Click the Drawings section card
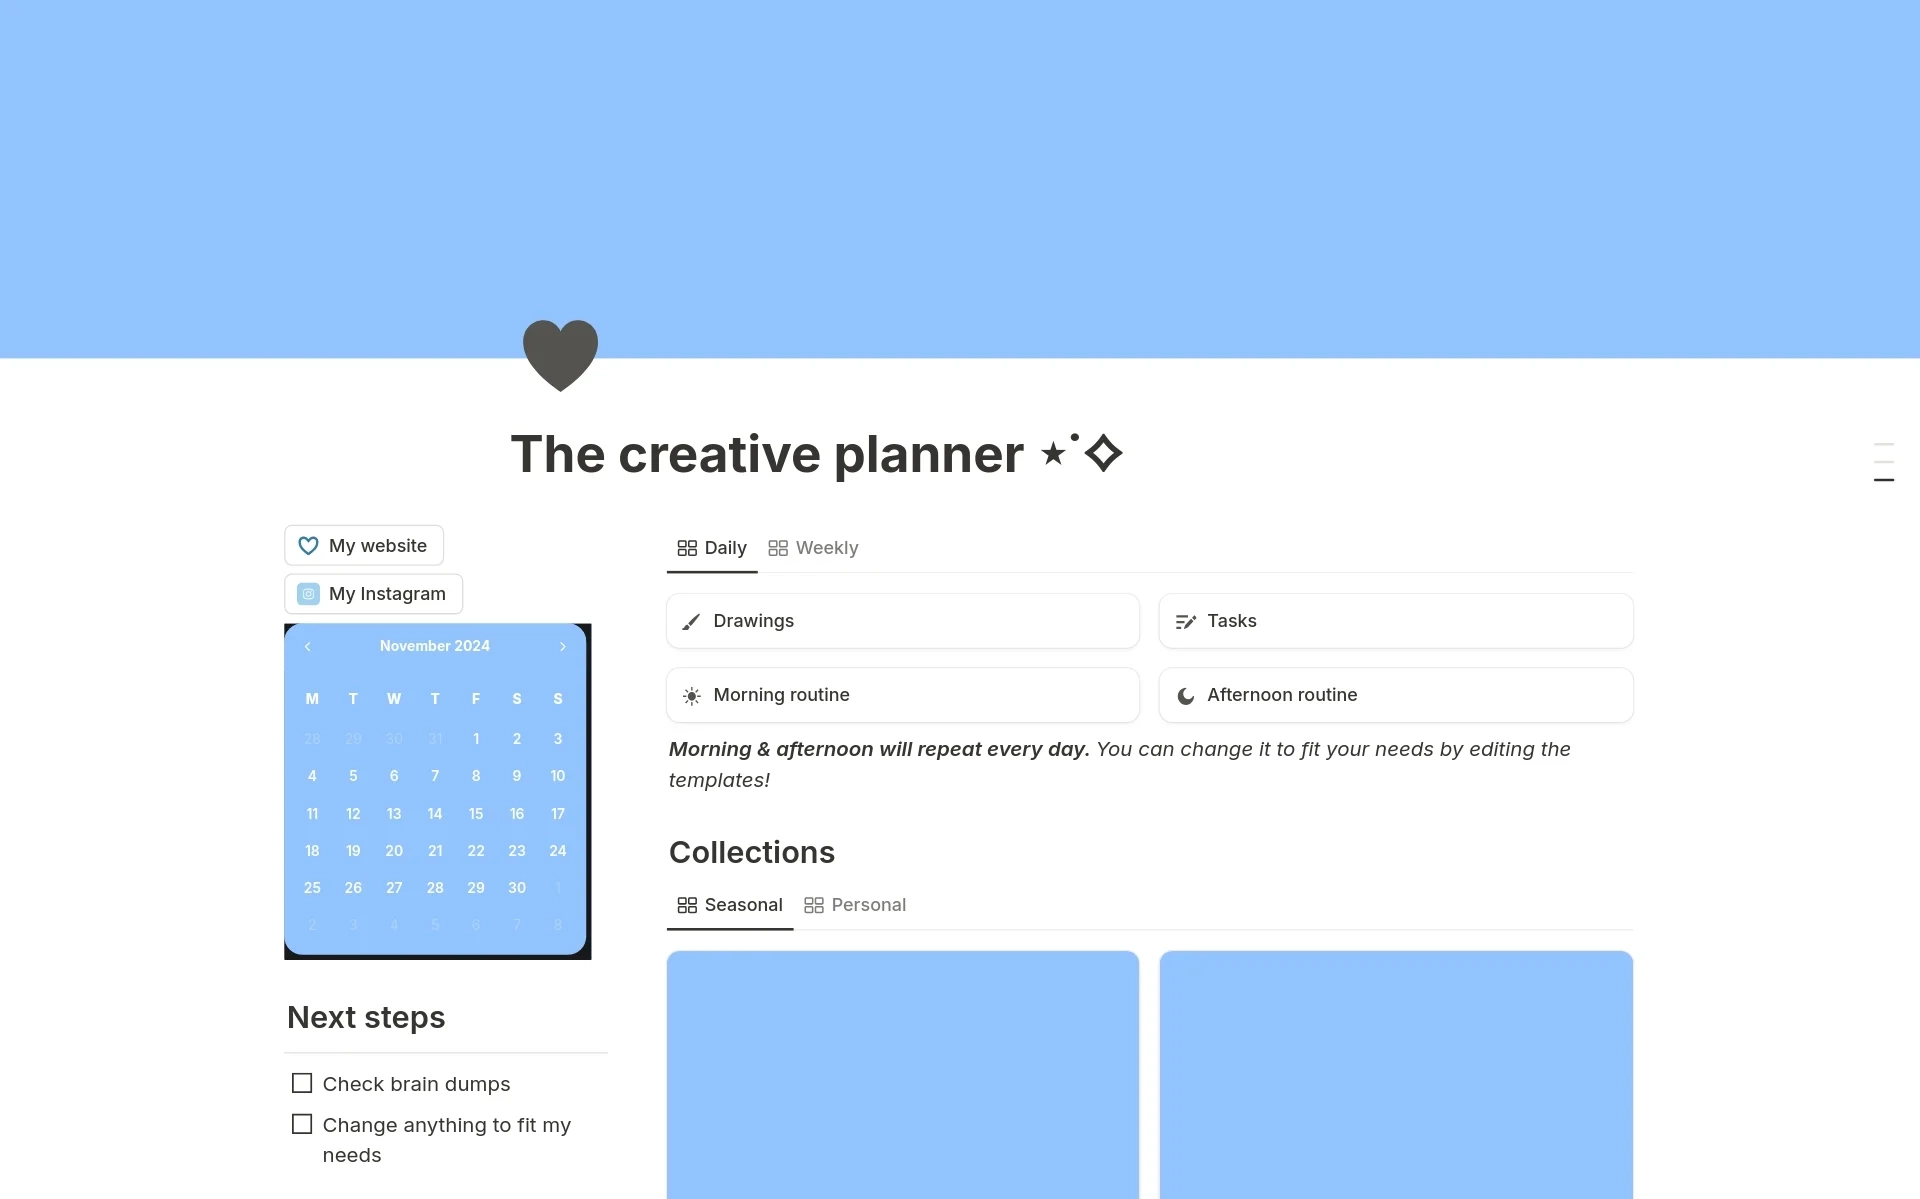This screenshot has width=1920, height=1199. [903, 620]
